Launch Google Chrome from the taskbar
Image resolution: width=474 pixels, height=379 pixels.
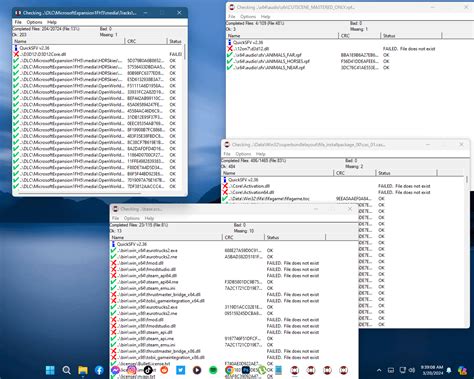229,370
